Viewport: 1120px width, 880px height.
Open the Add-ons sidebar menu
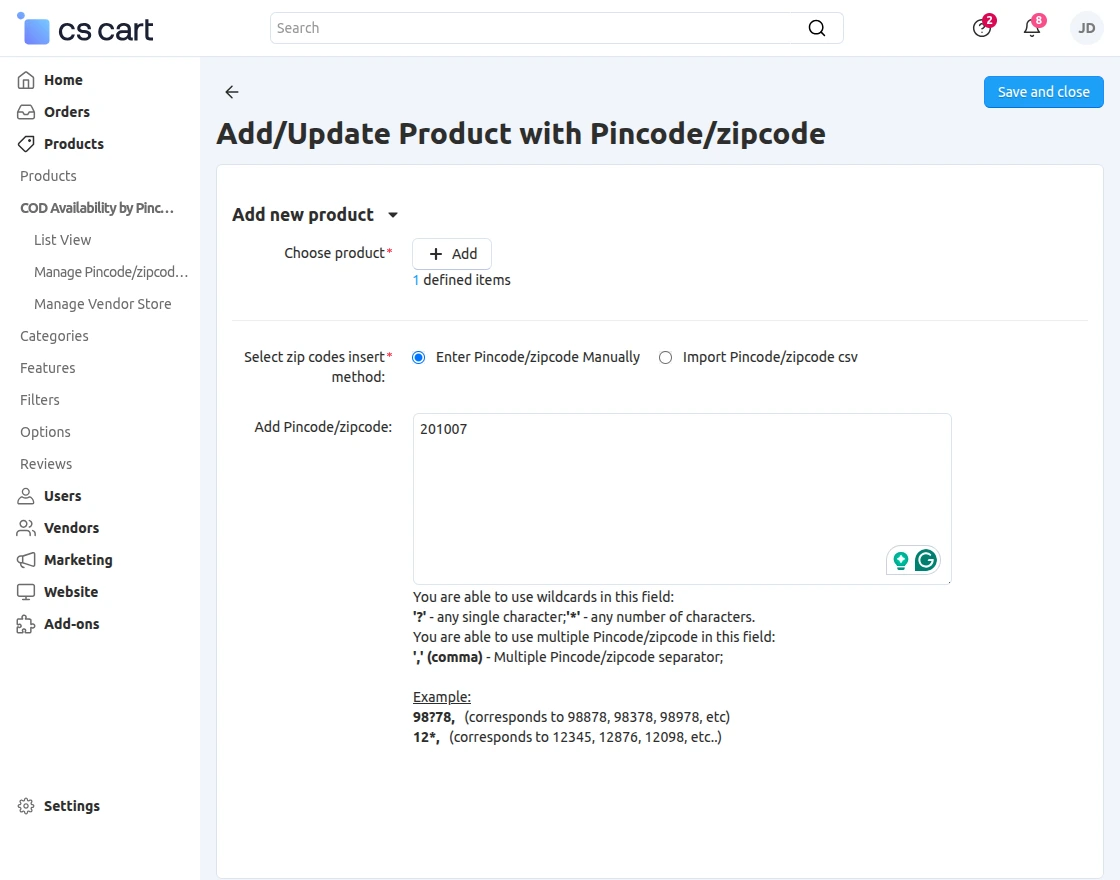tap(71, 624)
